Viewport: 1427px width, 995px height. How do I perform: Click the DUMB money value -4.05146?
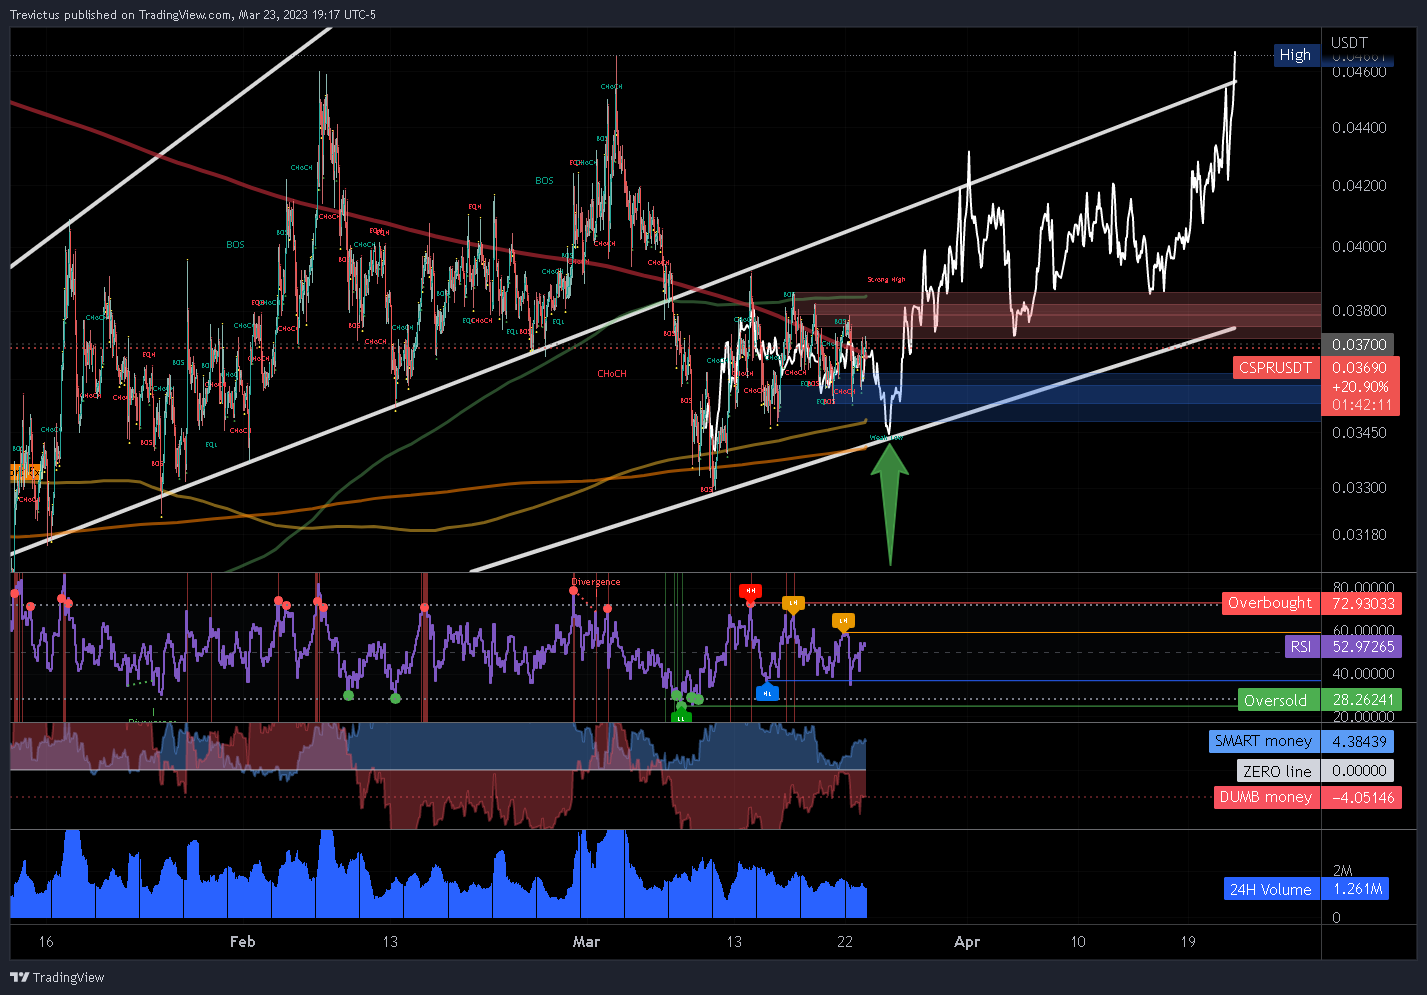1360,797
